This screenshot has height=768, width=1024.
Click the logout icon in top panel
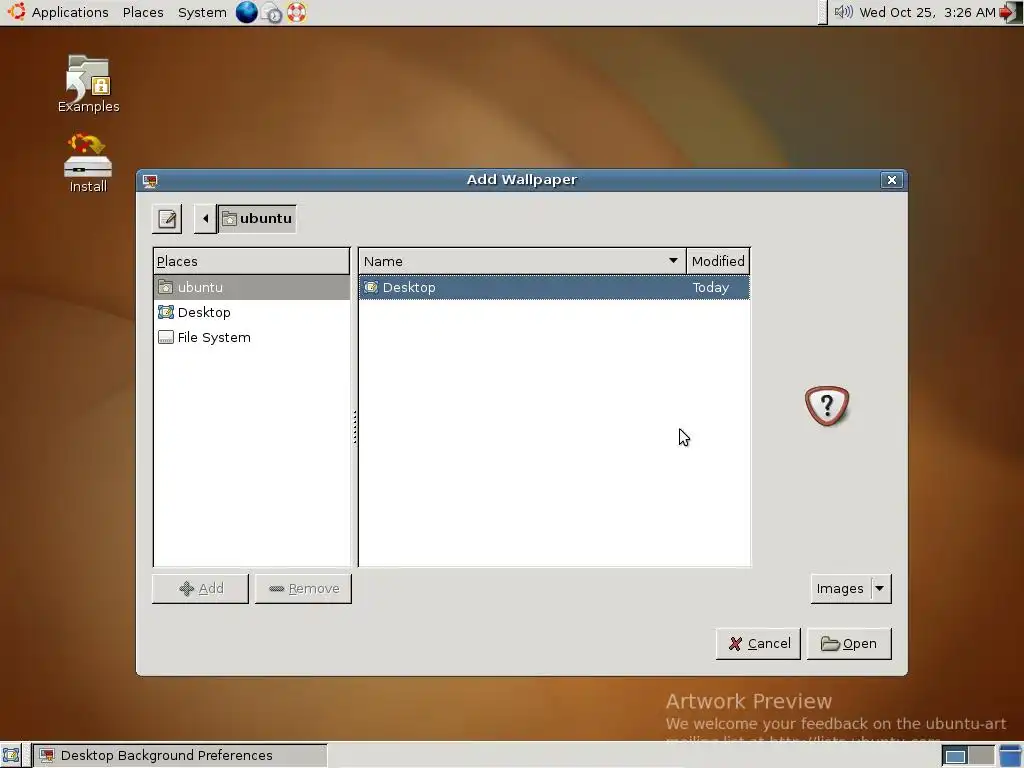pyautogui.click(x=1010, y=12)
